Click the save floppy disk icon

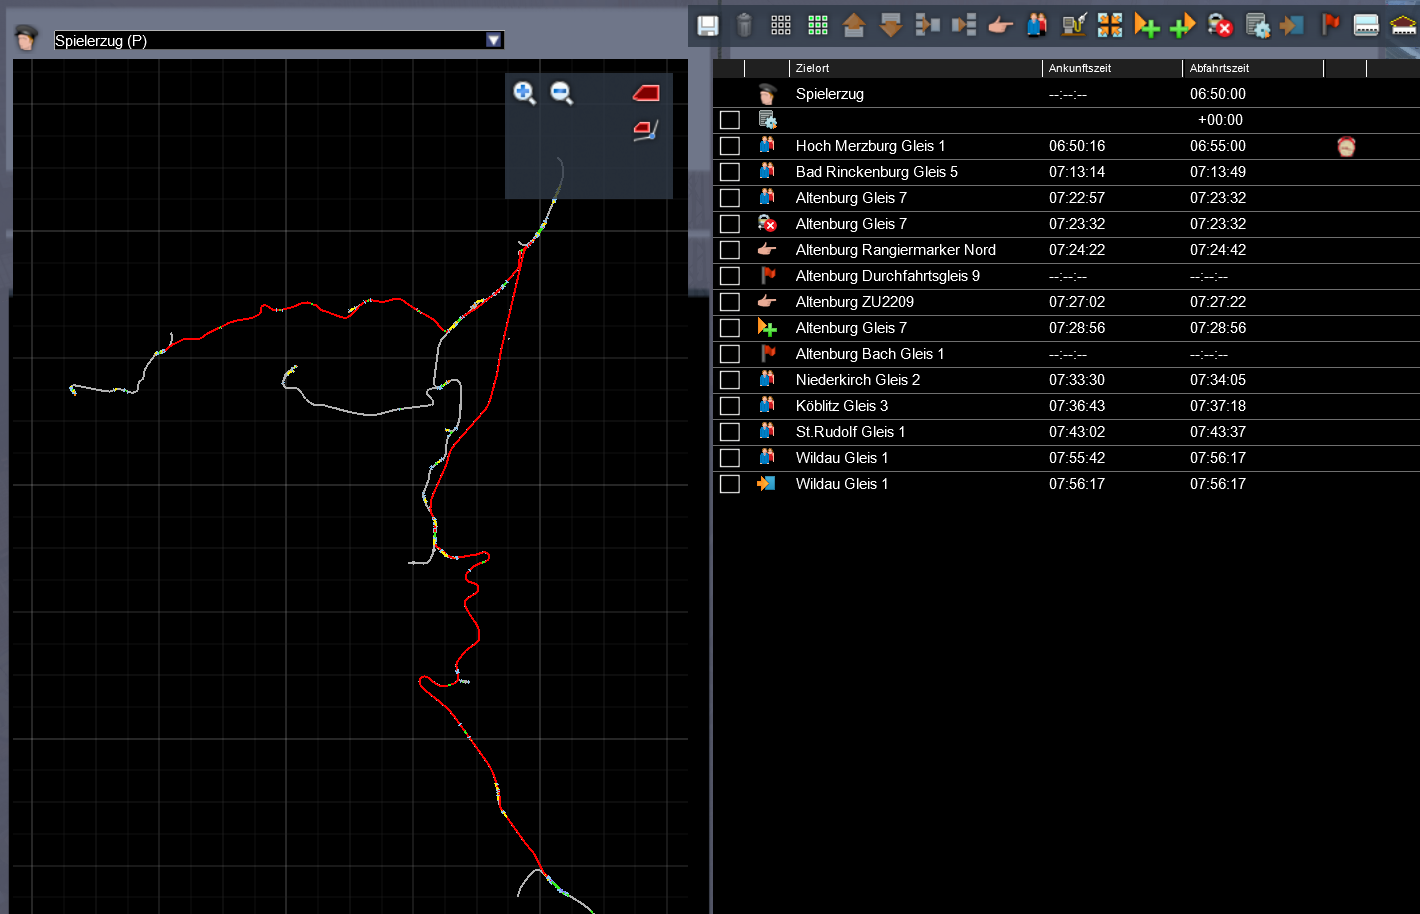point(708,26)
